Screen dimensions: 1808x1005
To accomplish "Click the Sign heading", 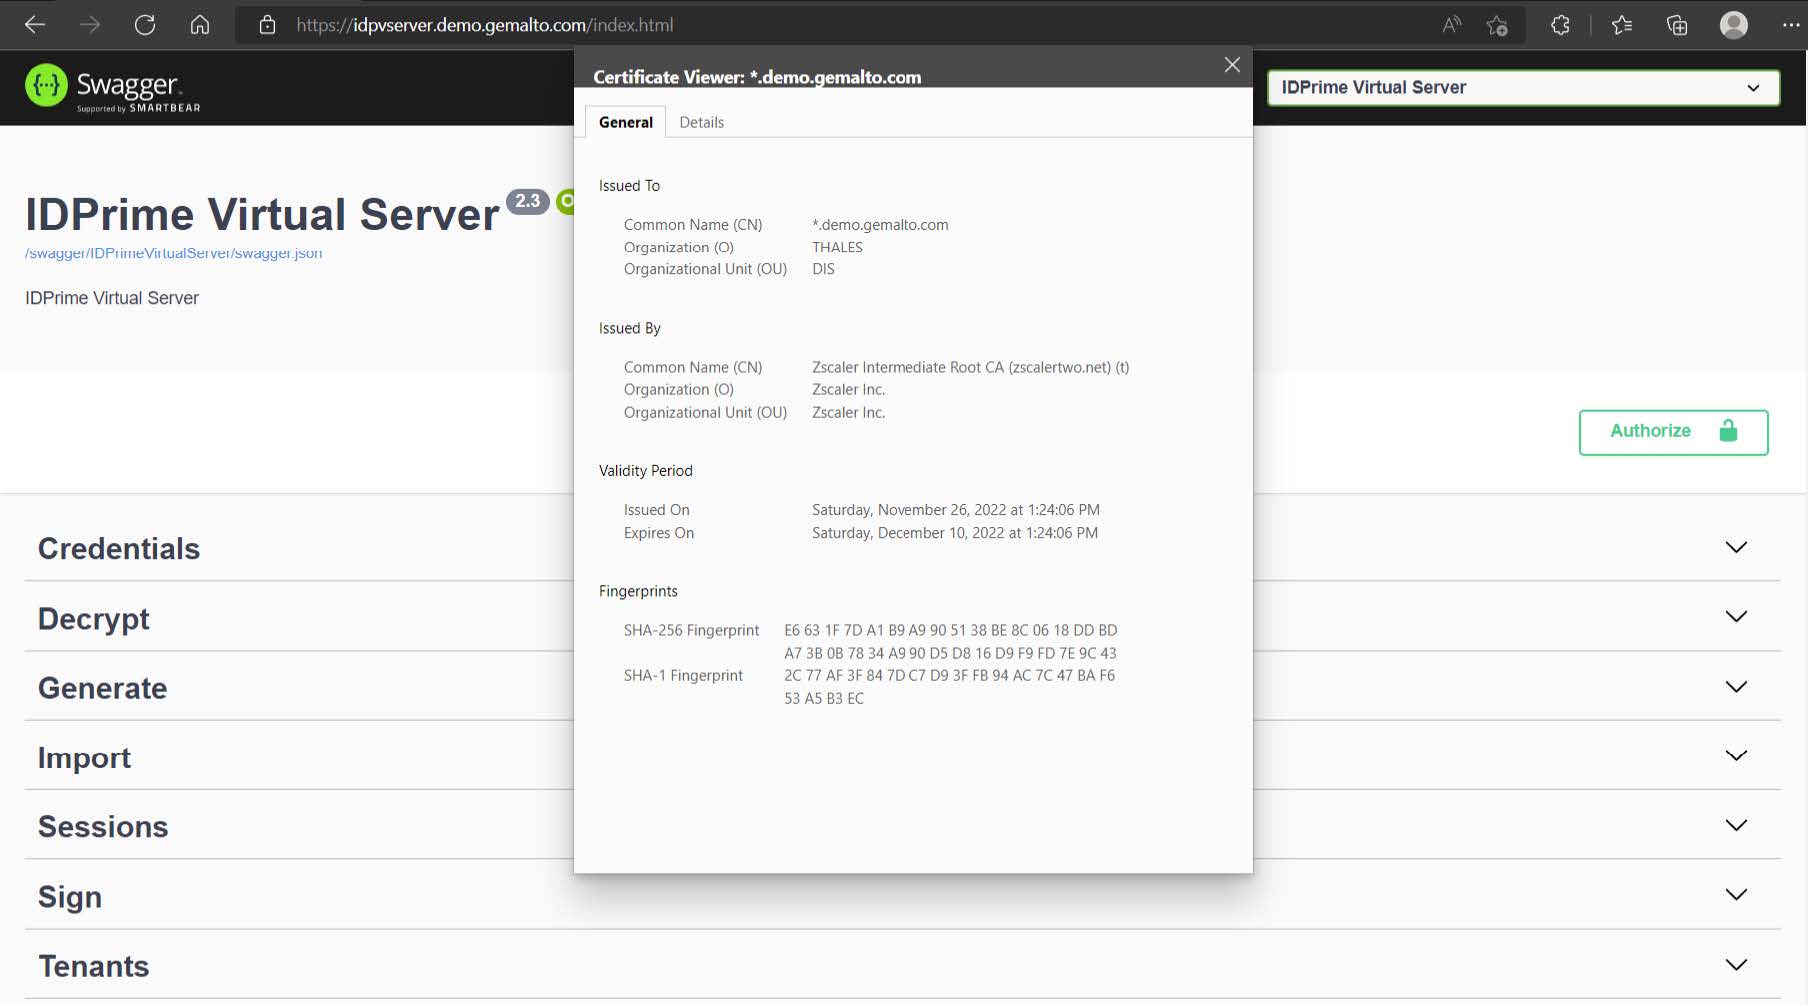I will pos(70,897).
